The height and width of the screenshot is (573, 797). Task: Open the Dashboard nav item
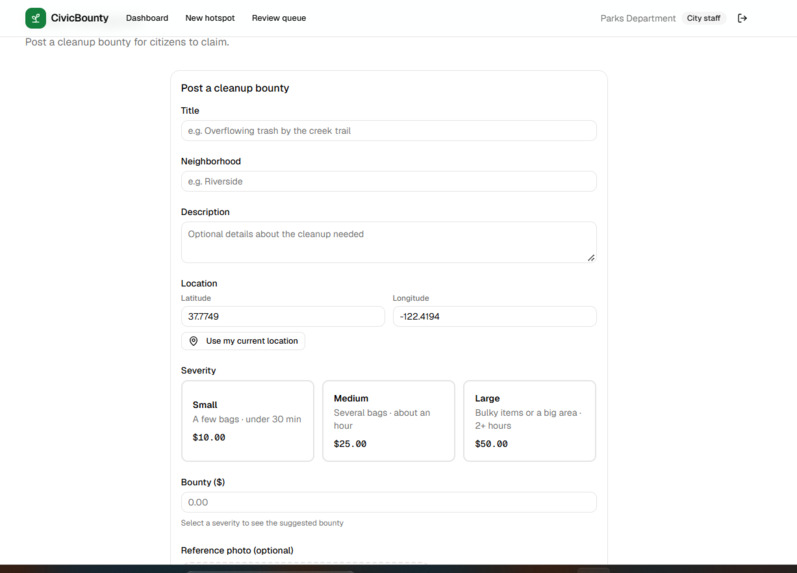click(147, 18)
